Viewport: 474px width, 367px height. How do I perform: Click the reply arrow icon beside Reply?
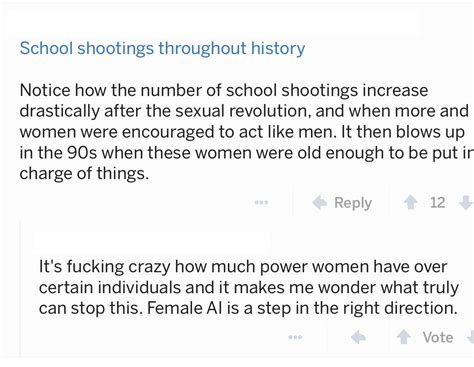coord(320,203)
